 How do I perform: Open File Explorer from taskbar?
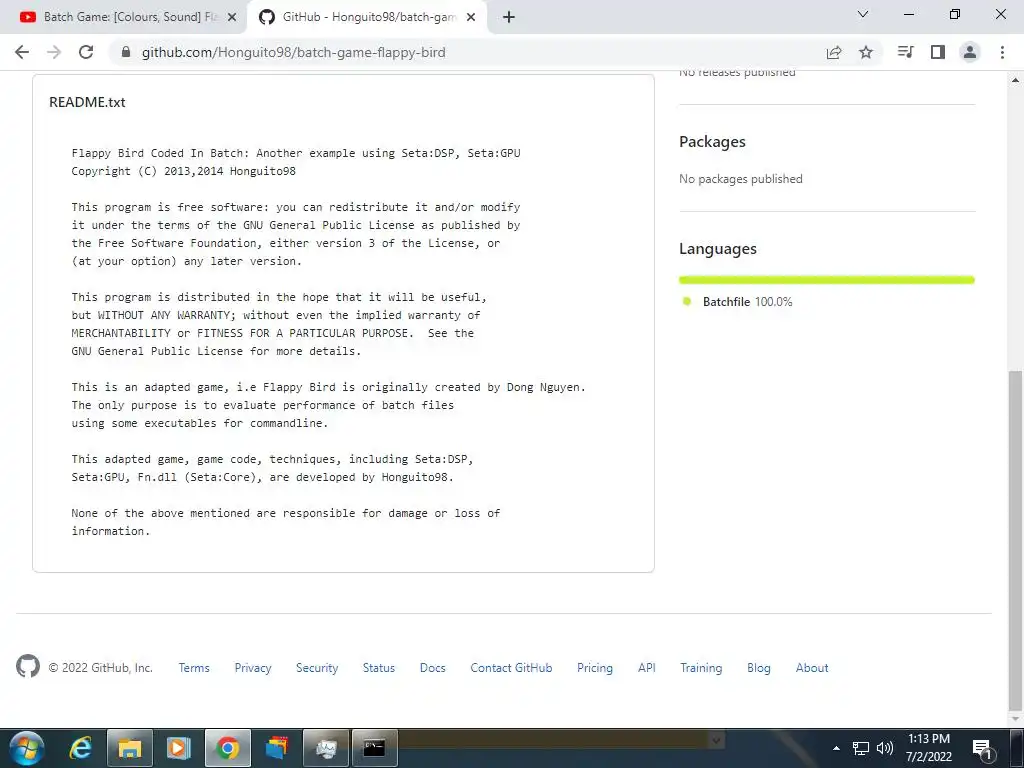(130, 748)
